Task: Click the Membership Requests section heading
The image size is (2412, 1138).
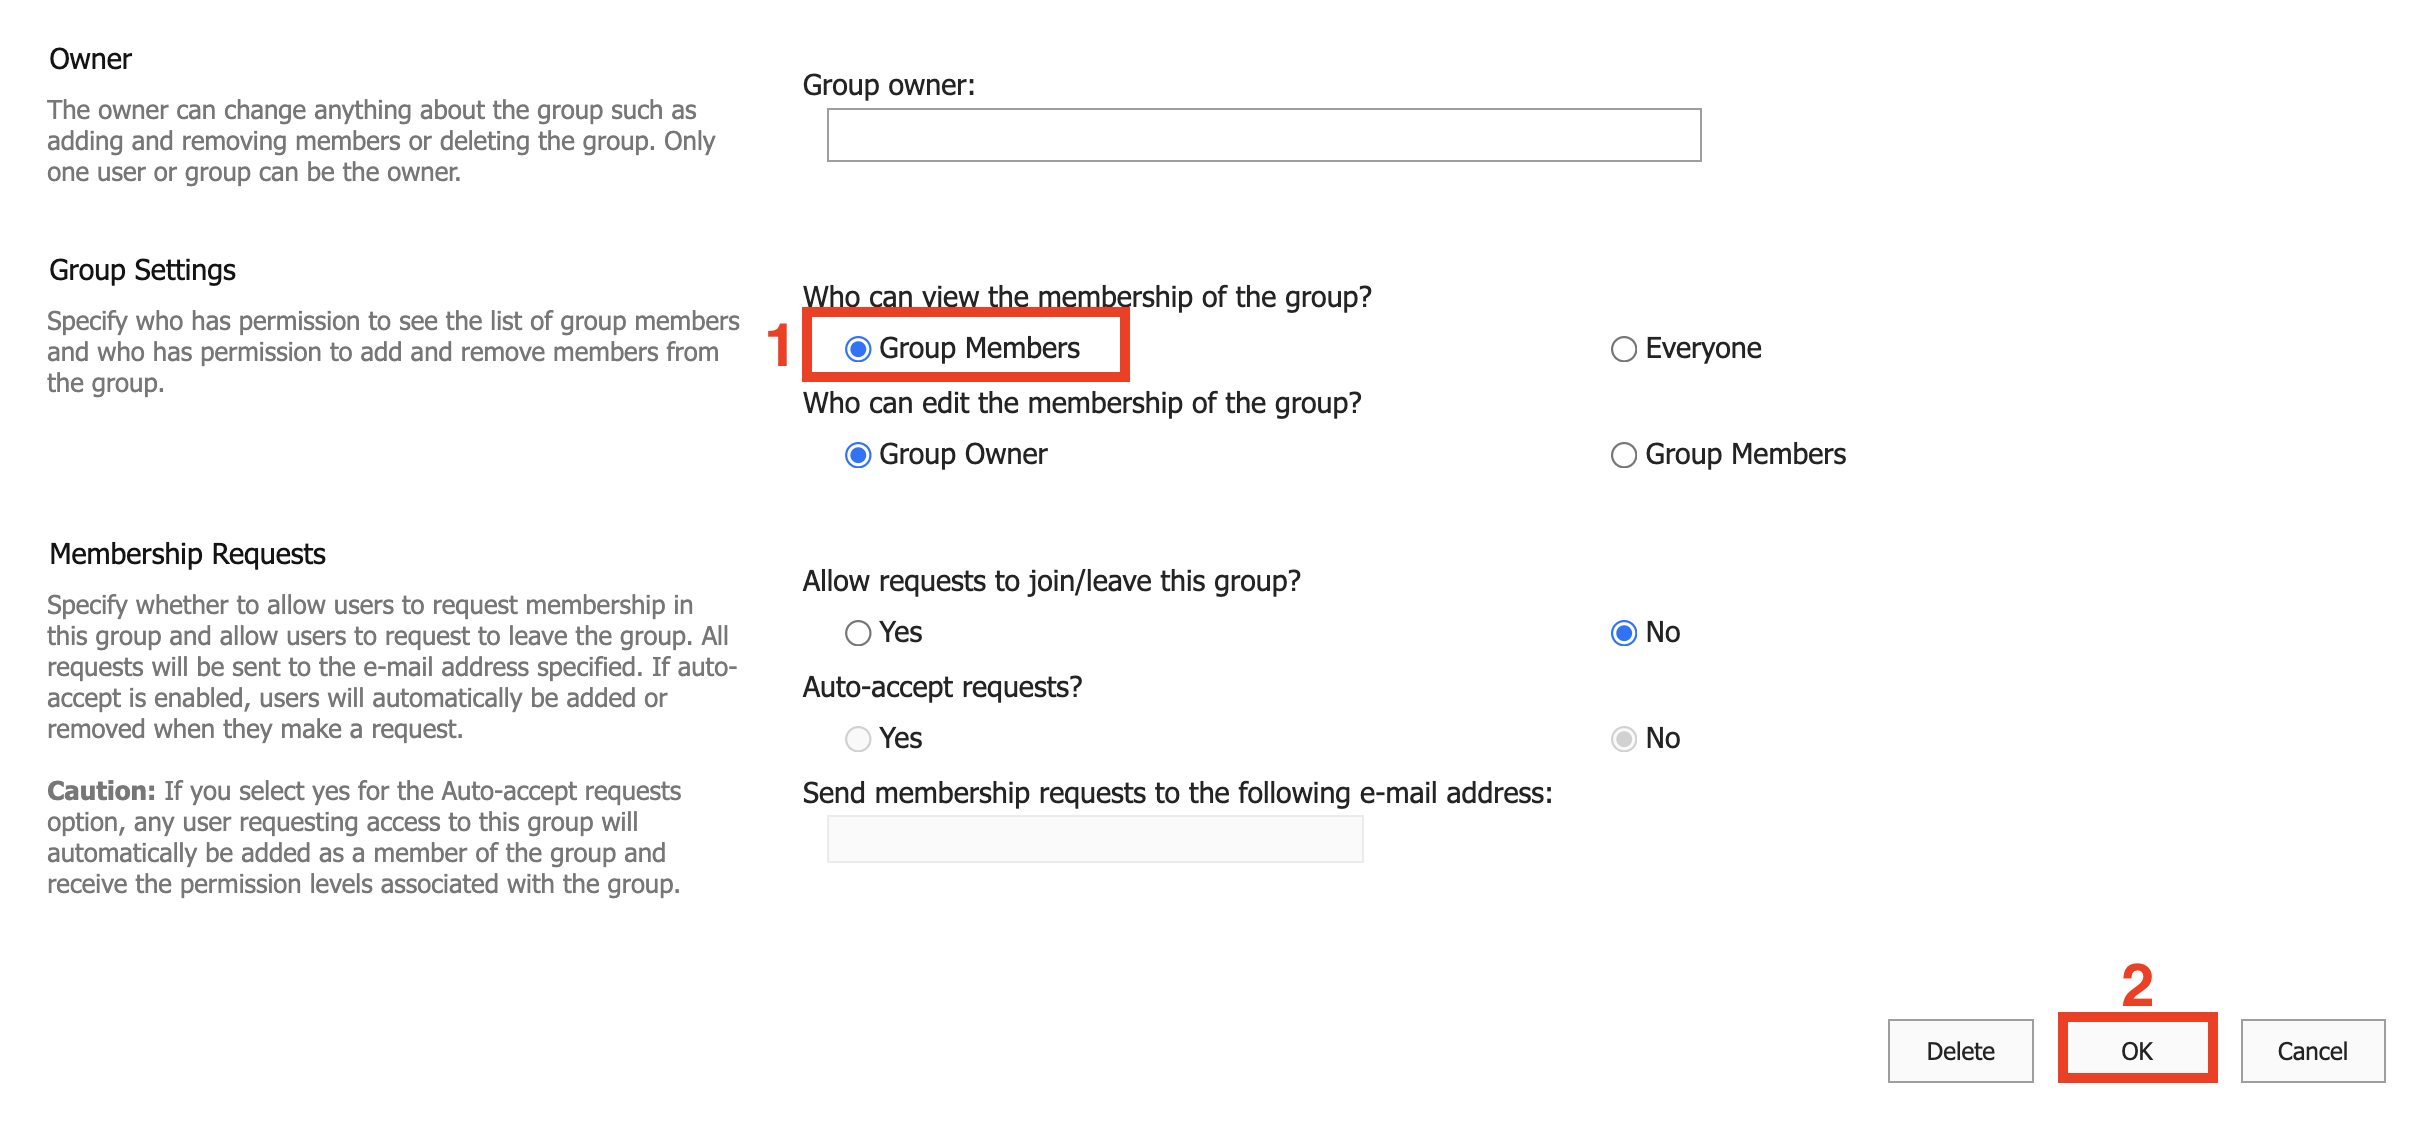Action: point(187,554)
